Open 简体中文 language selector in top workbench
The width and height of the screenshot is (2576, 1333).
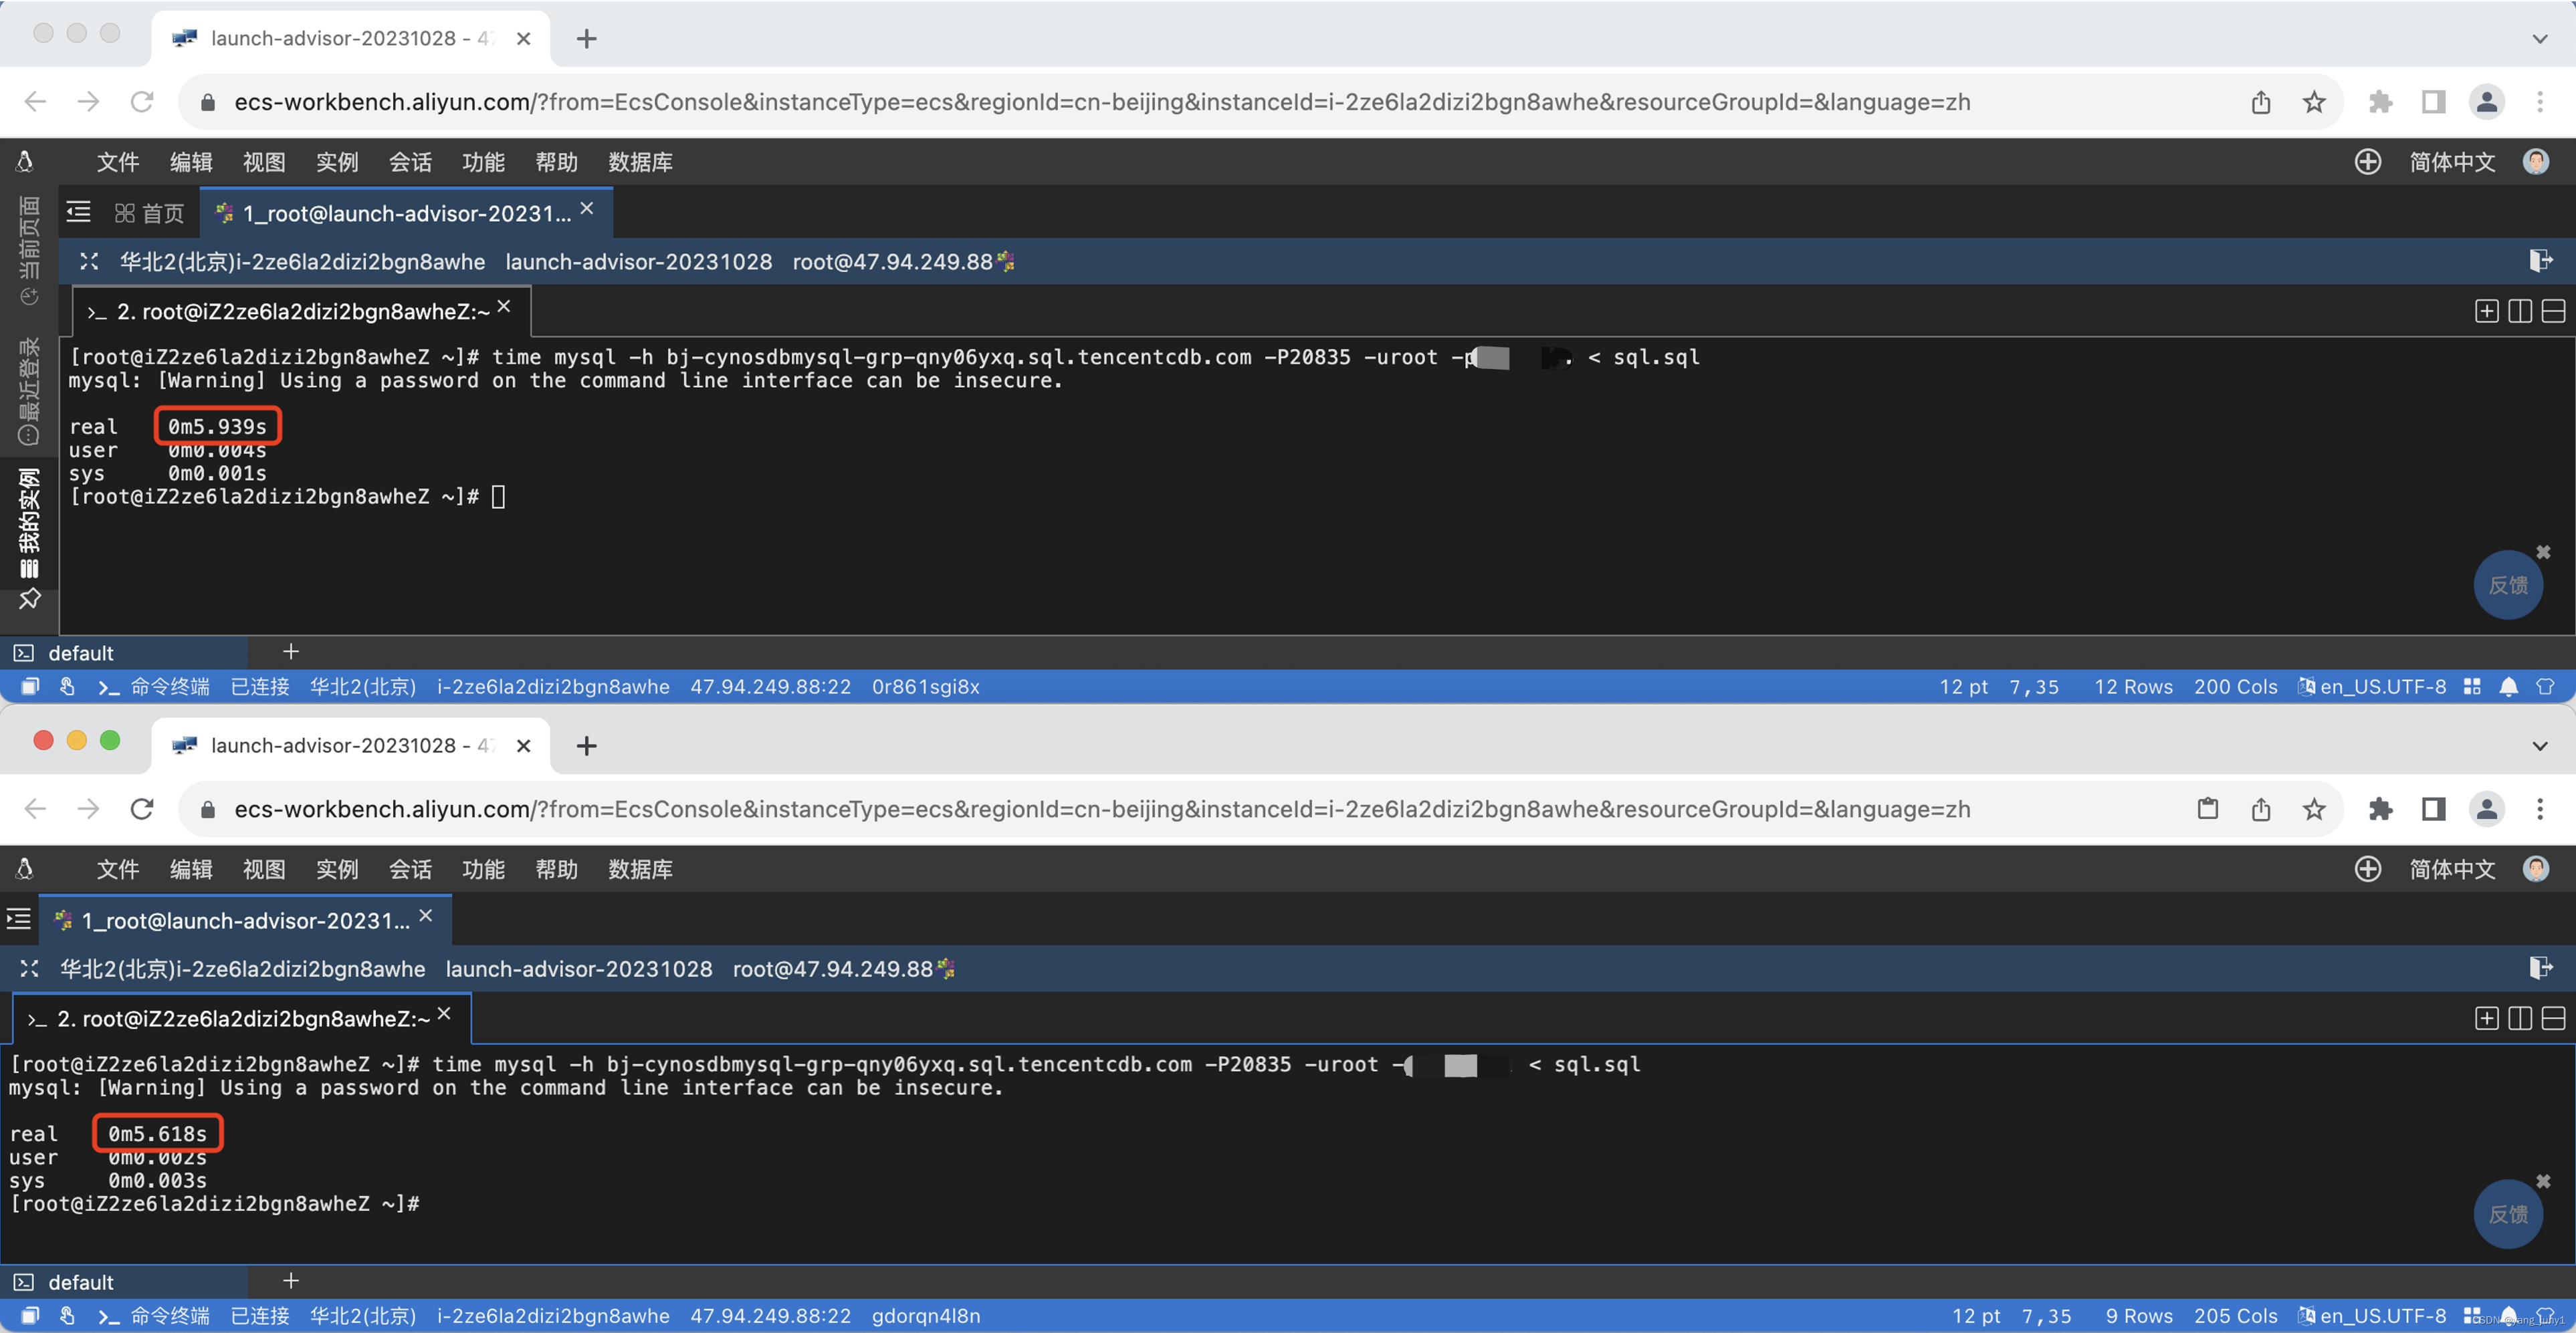point(2452,162)
